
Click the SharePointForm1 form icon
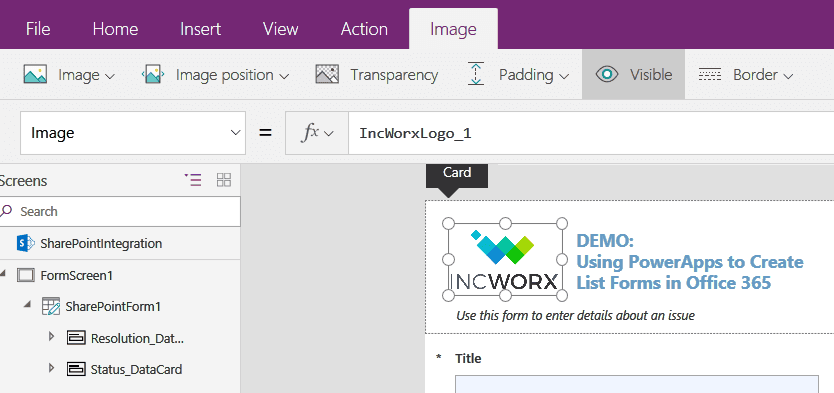point(51,306)
